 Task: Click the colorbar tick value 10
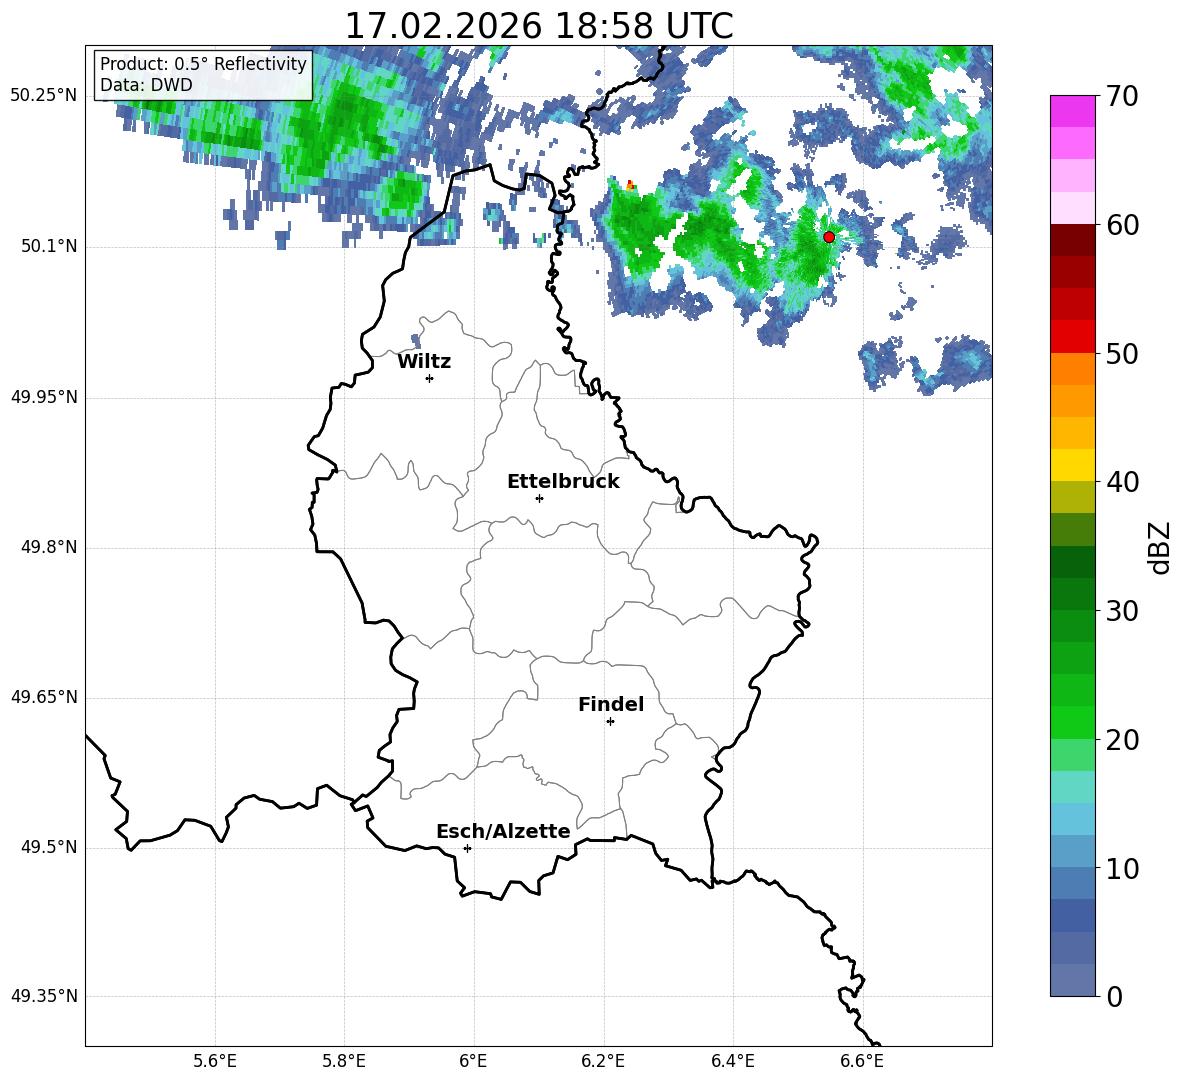1122,868
